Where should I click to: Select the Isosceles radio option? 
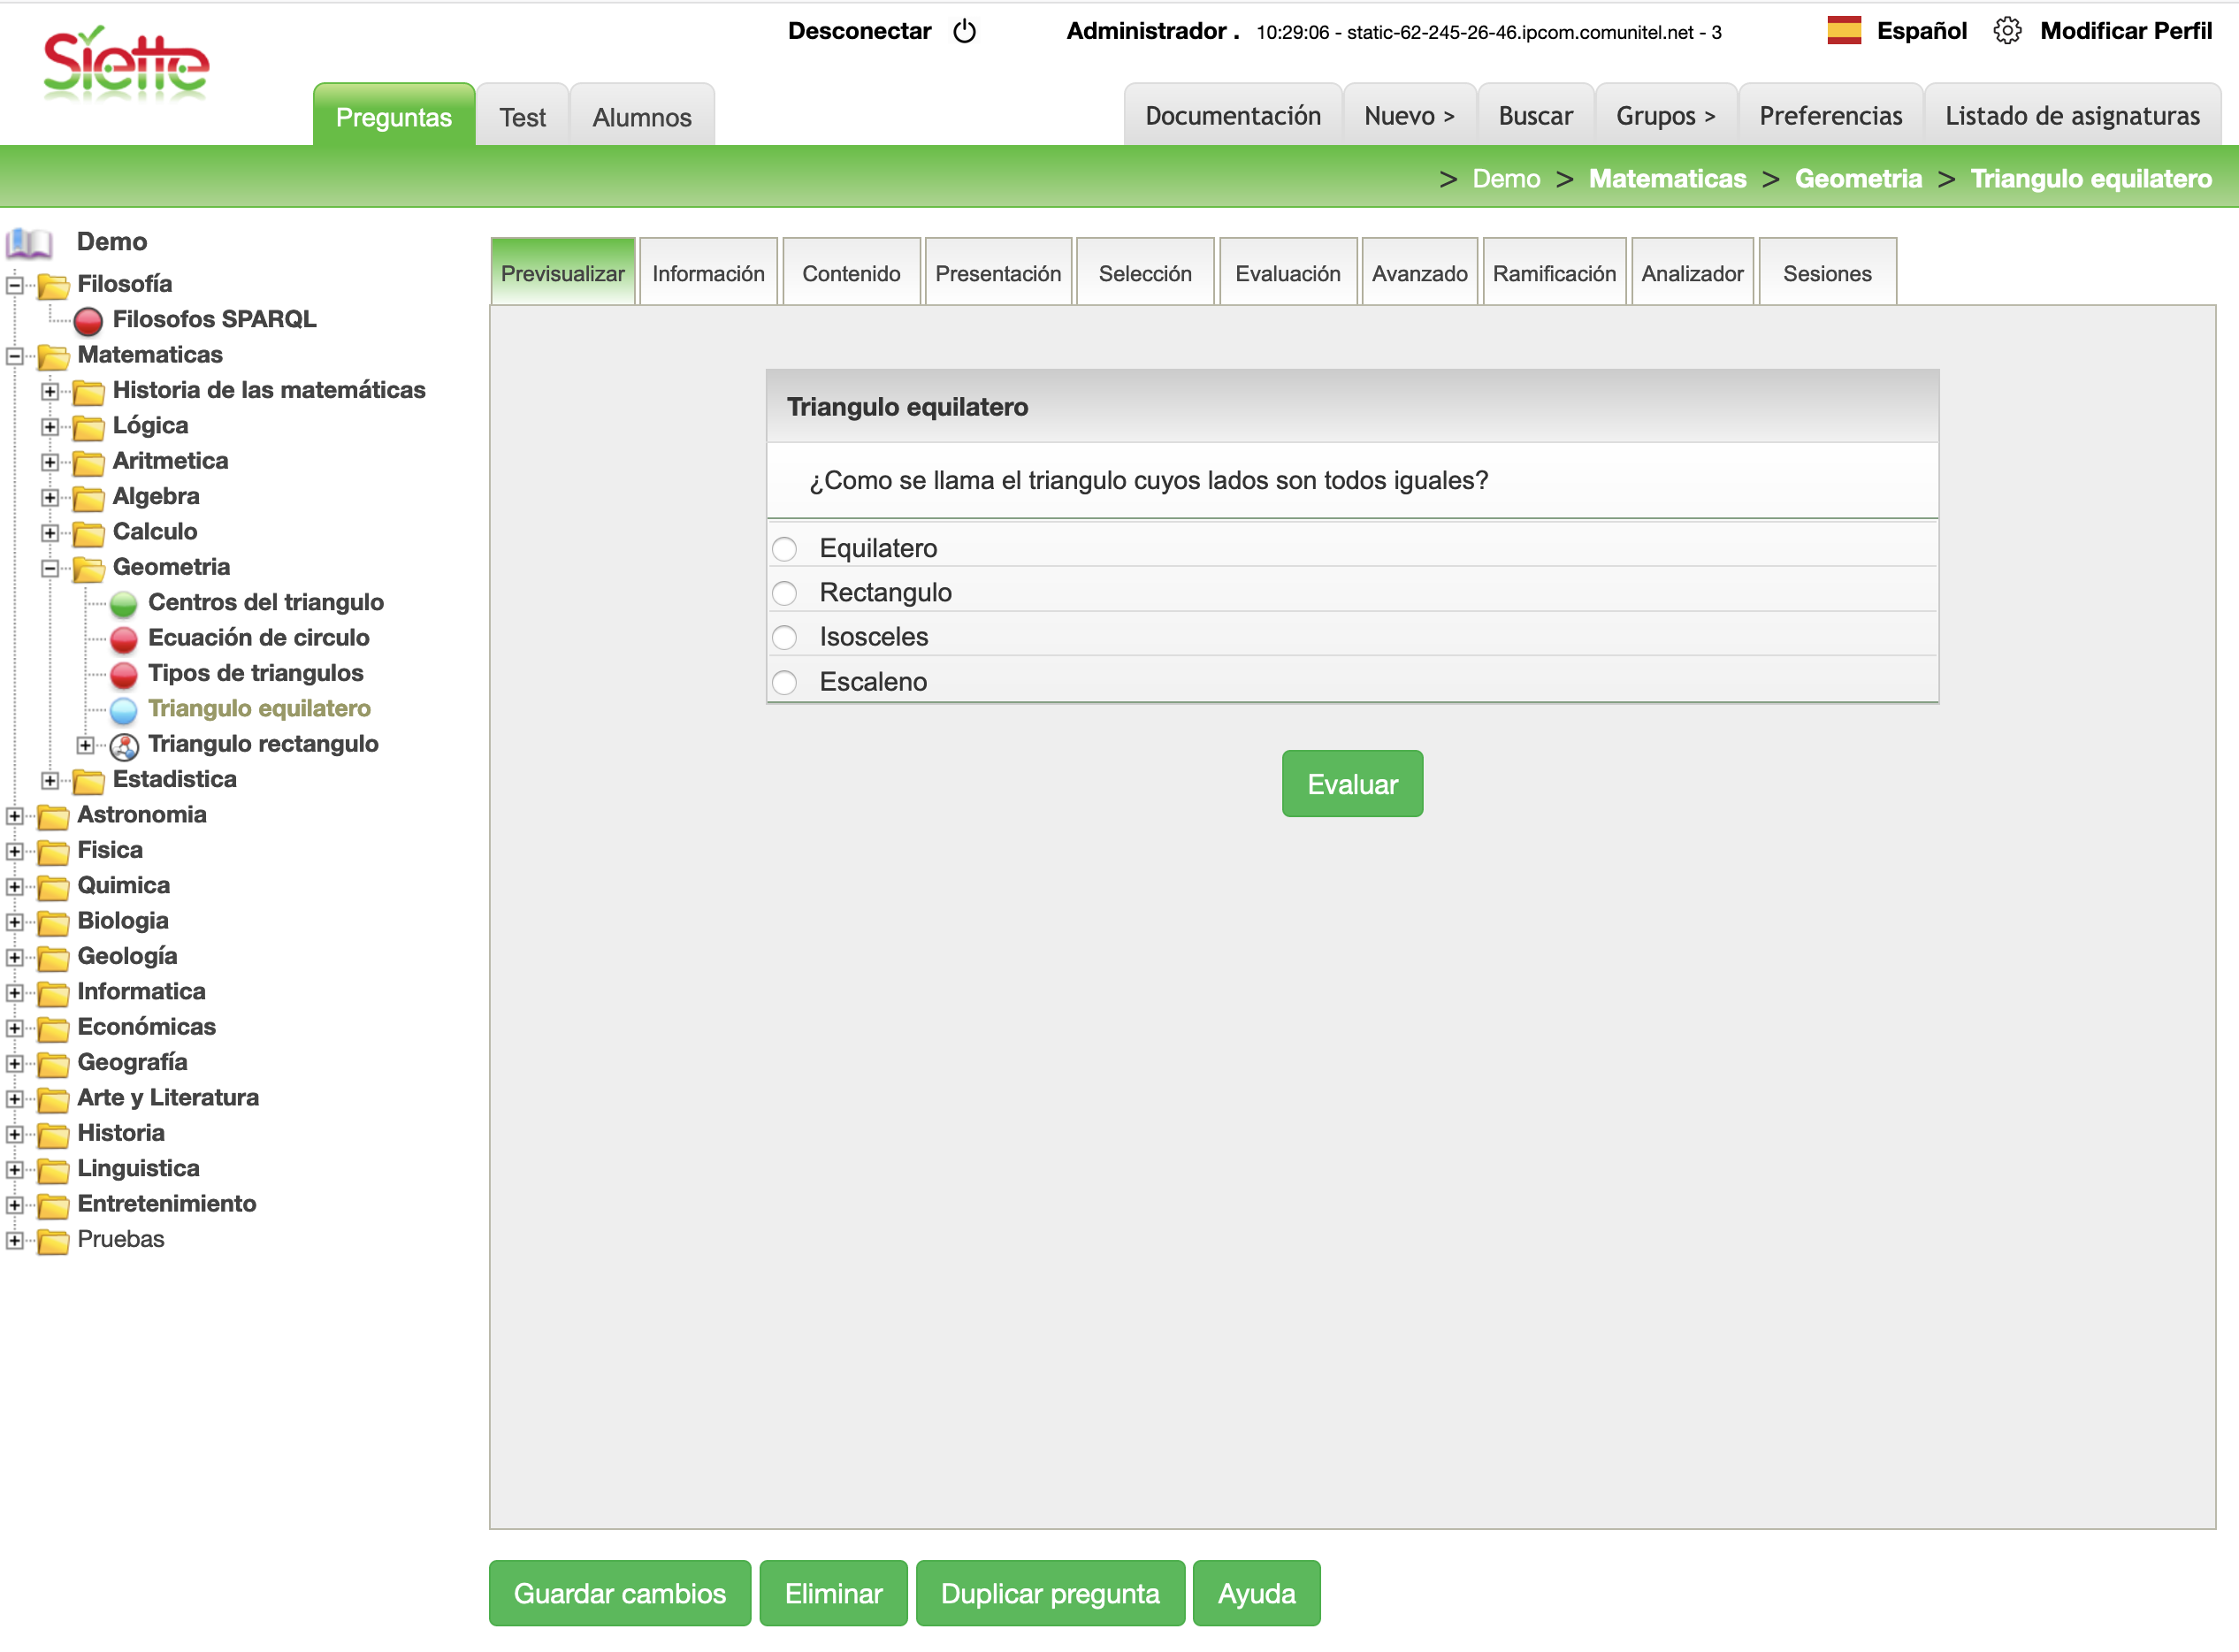(785, 637)
